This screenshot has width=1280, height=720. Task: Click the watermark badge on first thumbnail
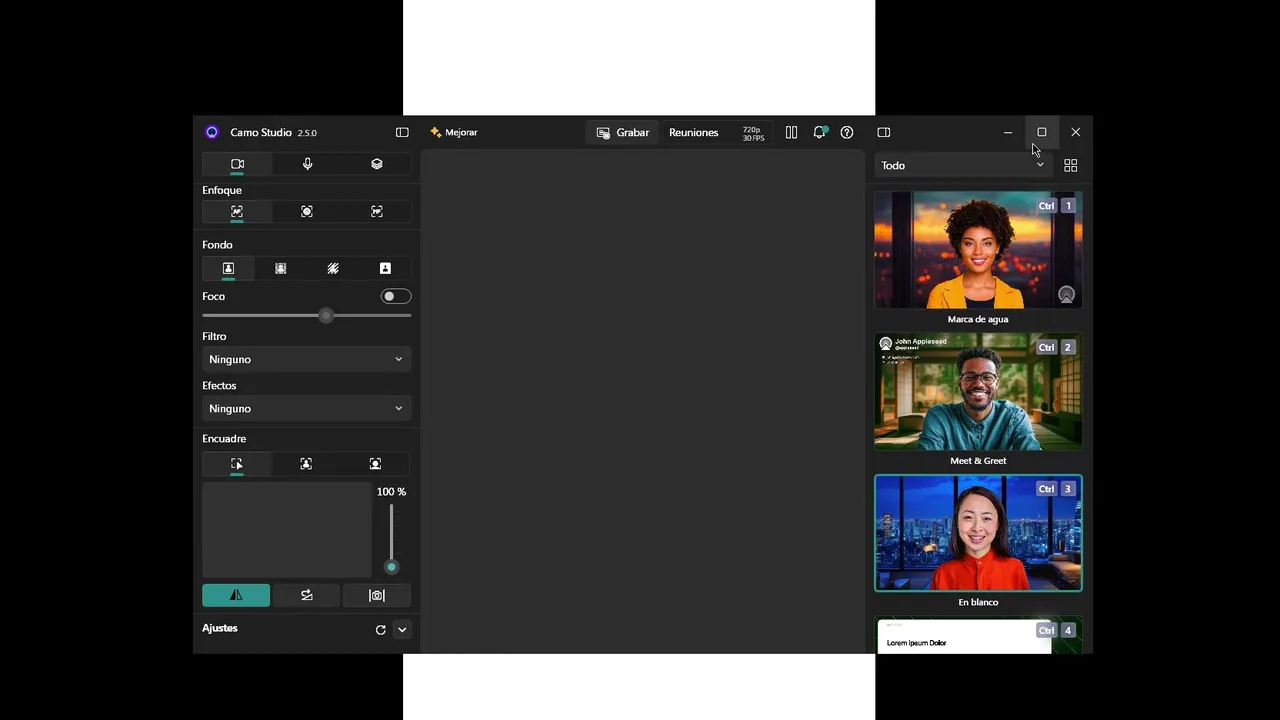point(1066,295)
